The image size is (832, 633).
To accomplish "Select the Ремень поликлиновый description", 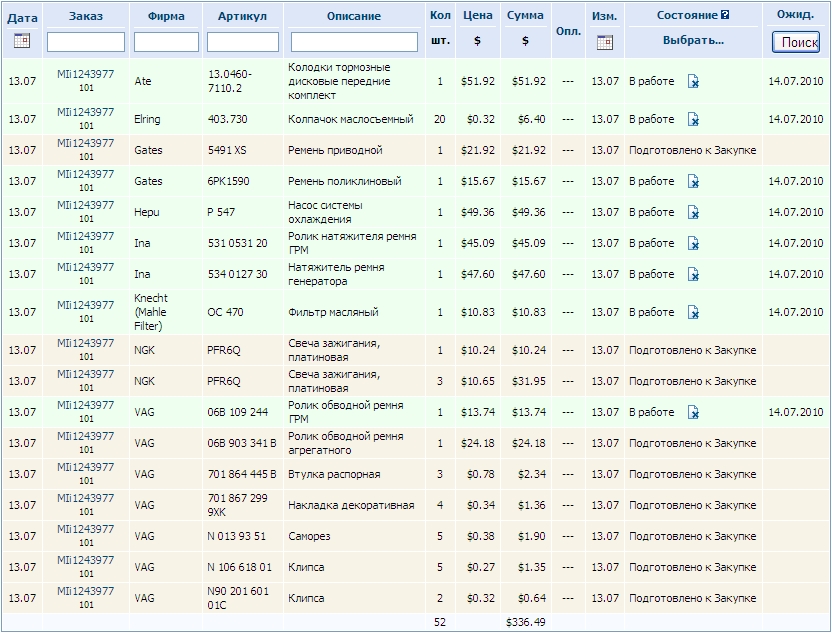I will (x=345, y=181).
